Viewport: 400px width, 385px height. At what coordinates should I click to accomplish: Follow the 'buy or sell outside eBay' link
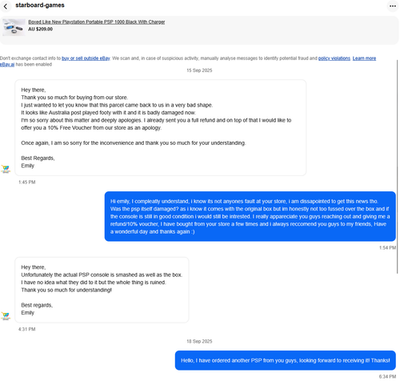[x=86, y=58]
